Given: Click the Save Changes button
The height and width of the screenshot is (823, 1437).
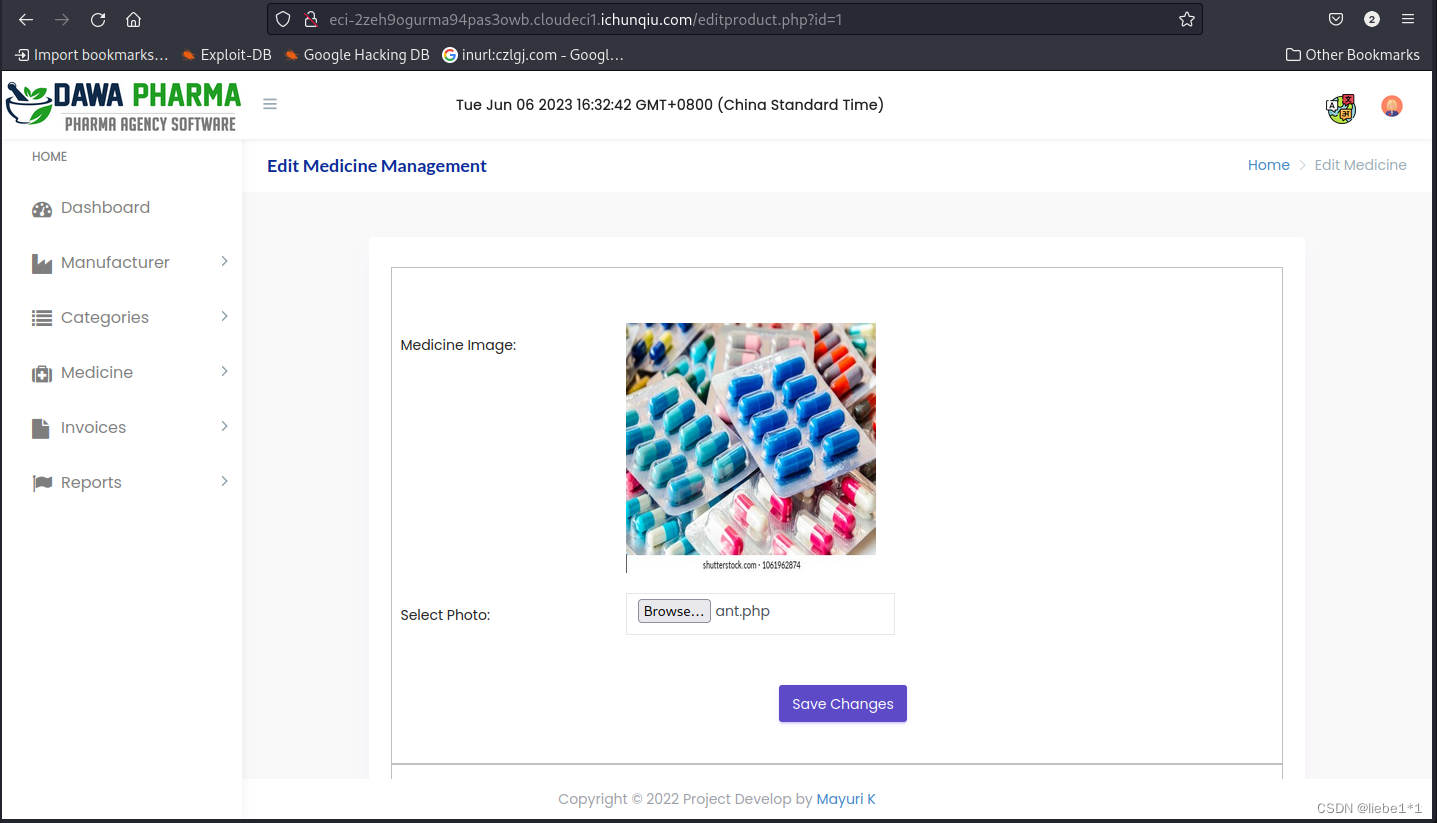Looking at the screenshot, I should coord(843,703).
